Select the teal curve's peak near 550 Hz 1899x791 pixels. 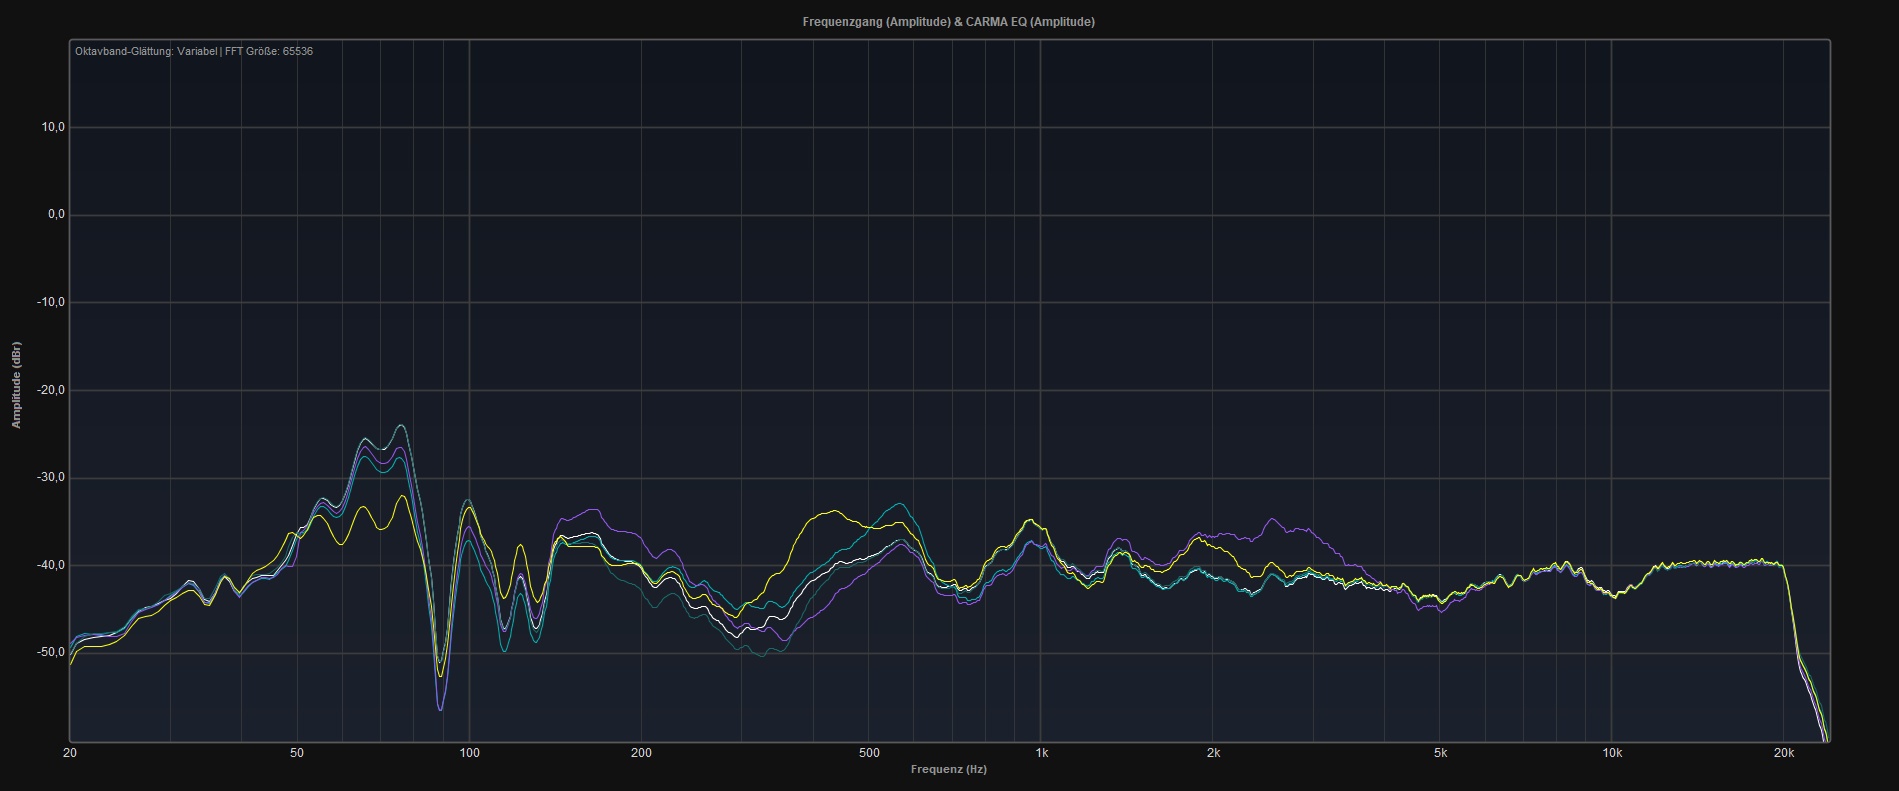(x=900, y=504)
